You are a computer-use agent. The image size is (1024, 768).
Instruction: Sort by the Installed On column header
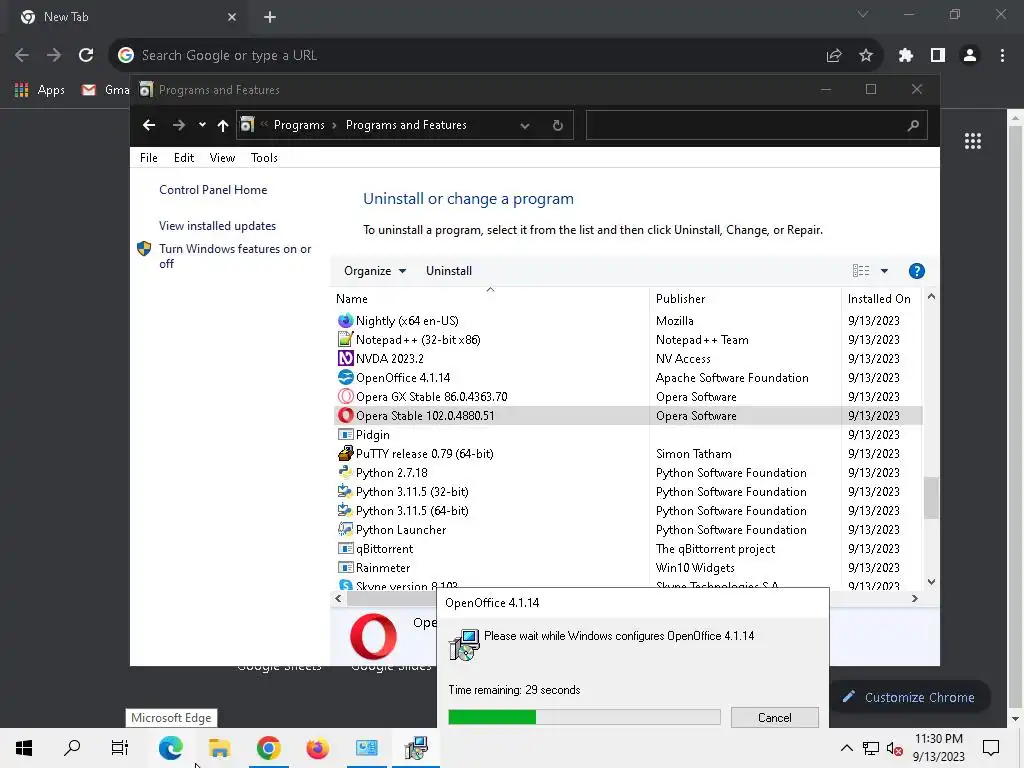(x=879, y=299)
